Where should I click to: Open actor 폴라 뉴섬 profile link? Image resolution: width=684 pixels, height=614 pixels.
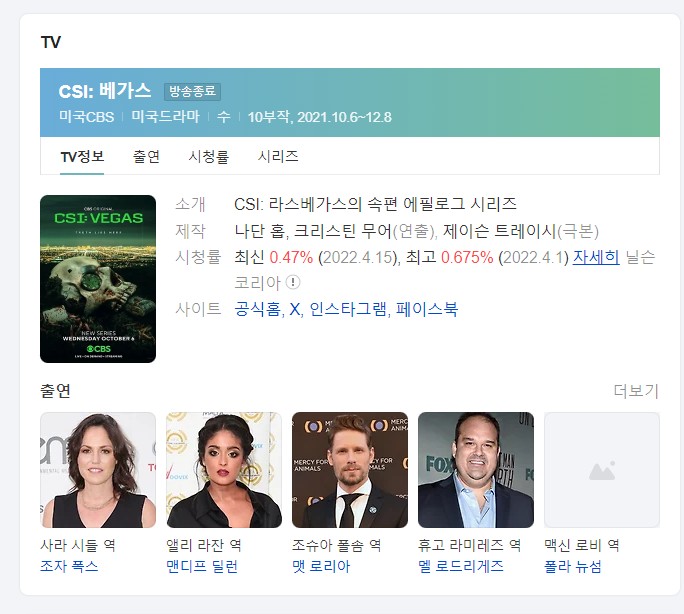[572, 566]
